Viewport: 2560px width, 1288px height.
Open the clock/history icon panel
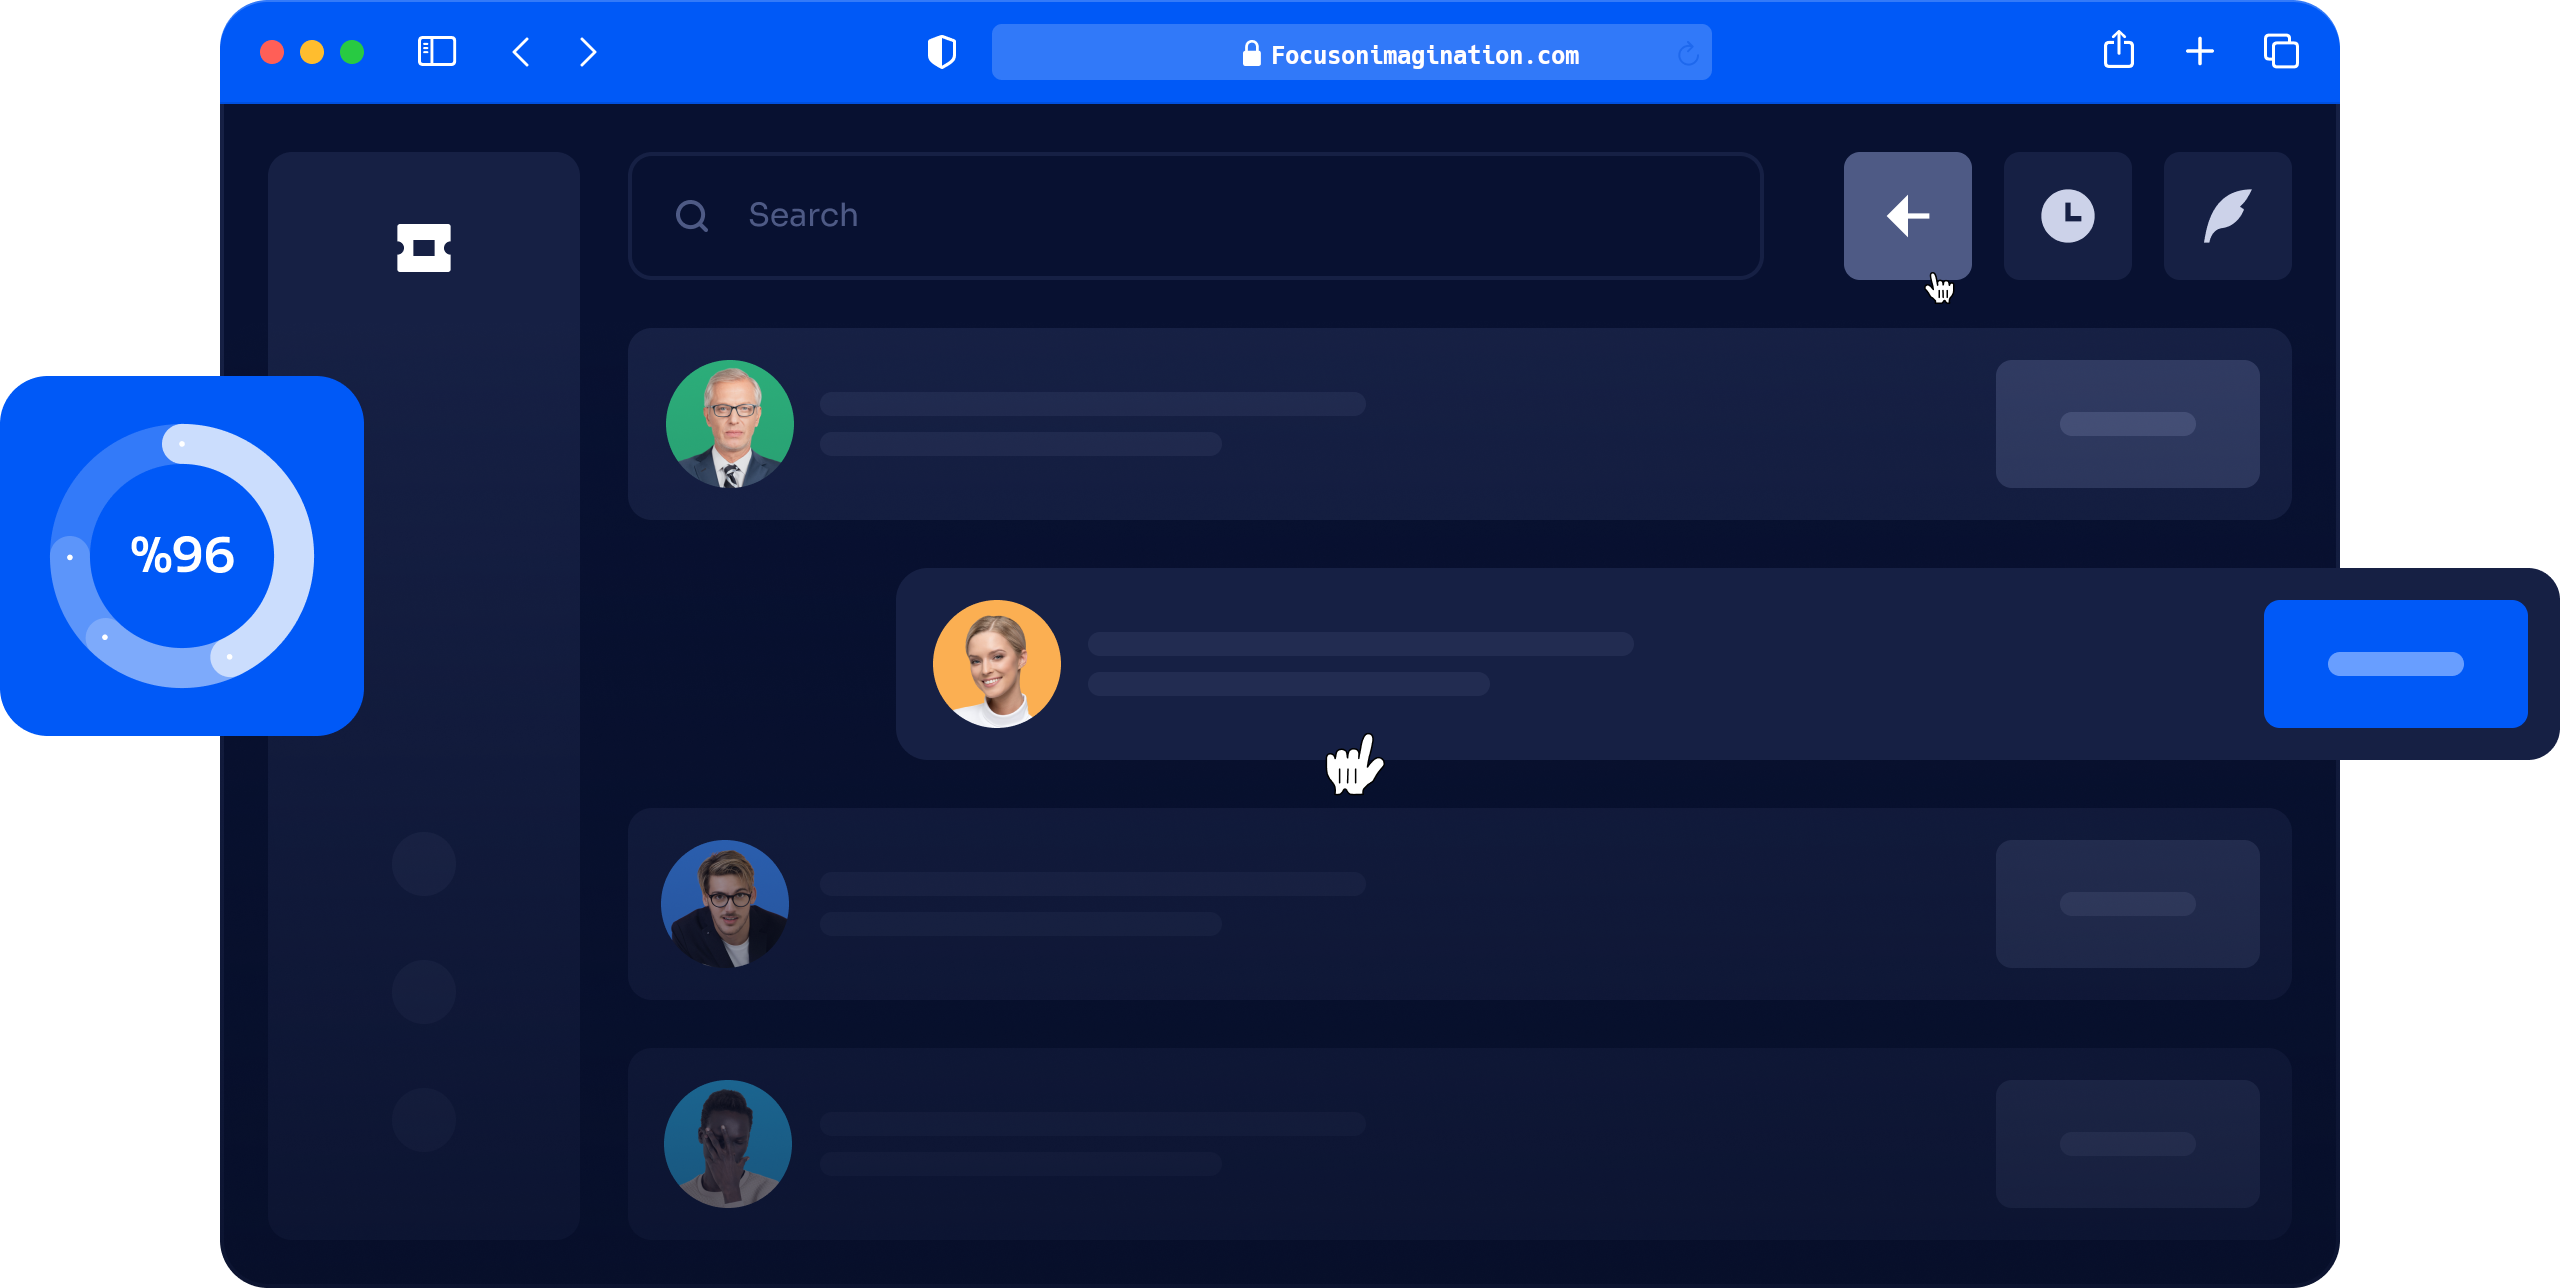[2066, 215]
